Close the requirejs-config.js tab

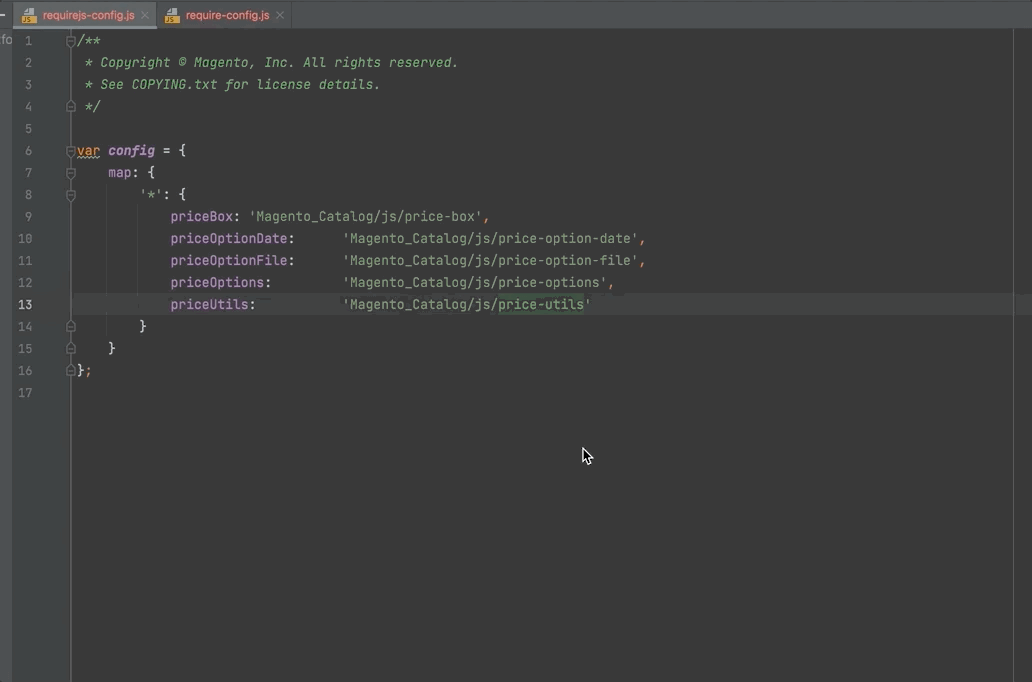145,15
